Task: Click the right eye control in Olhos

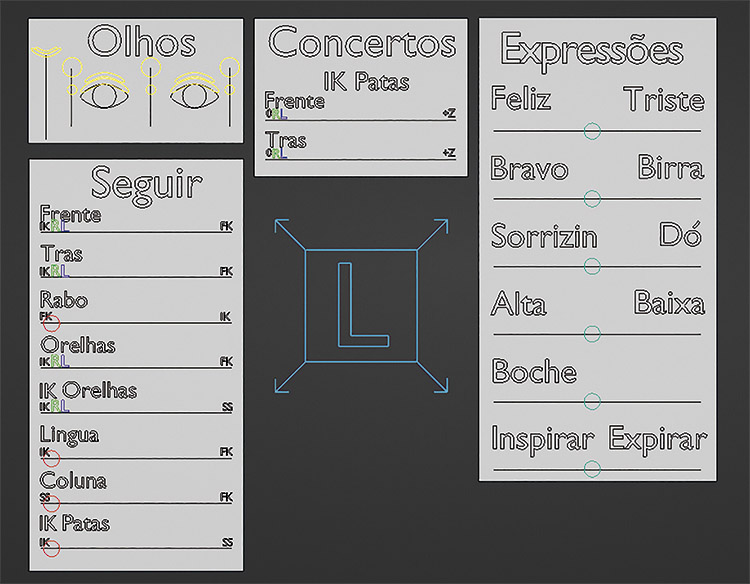Action: pos(190,96)
